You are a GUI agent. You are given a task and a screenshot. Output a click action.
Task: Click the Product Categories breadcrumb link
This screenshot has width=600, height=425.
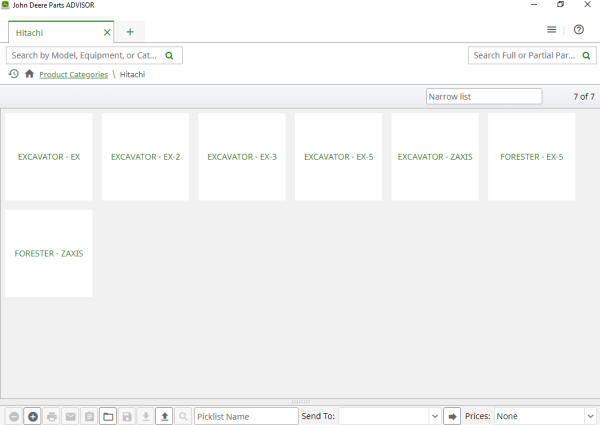73,75
